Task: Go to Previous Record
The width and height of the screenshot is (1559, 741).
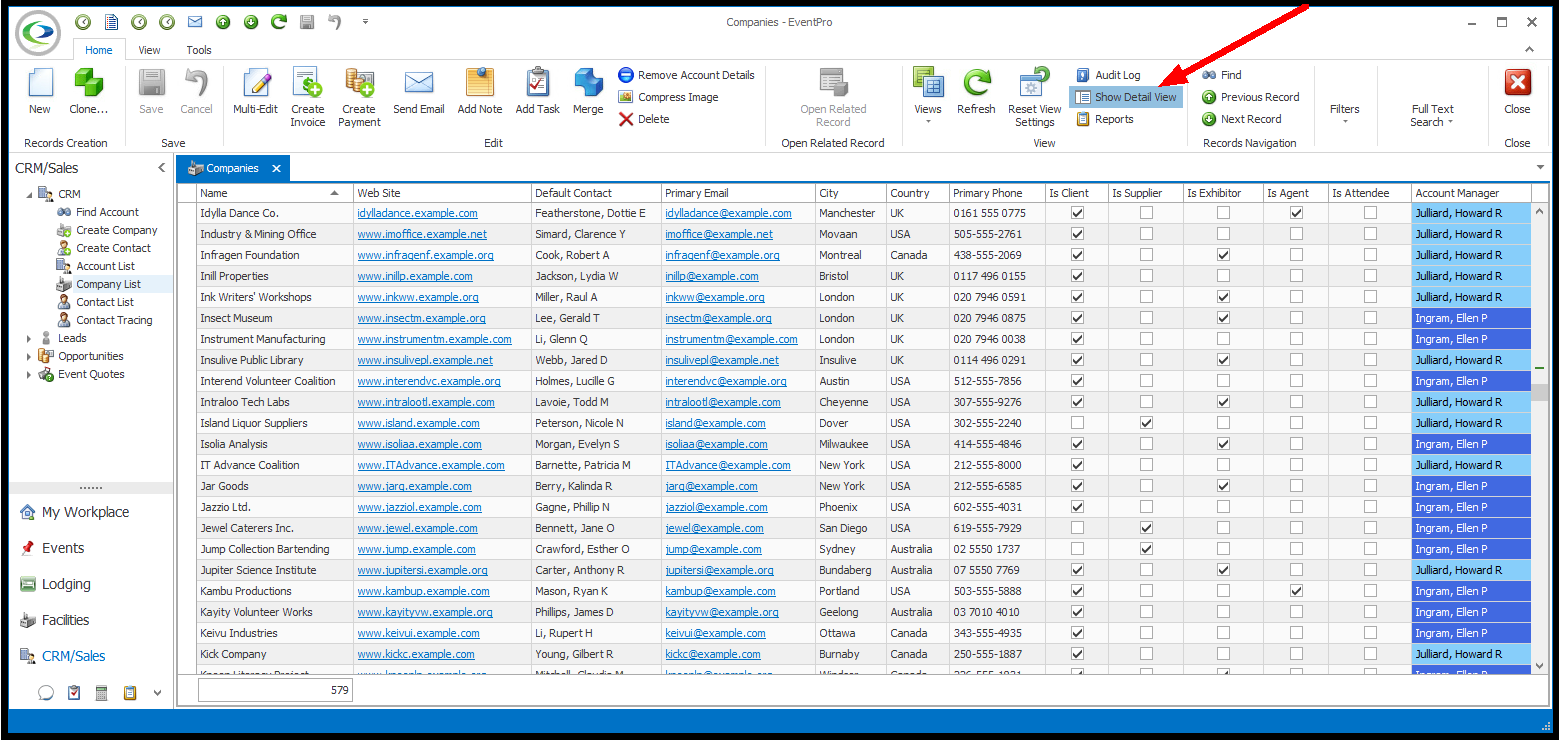Action: pyautogui.click(x=1250, y=97)
